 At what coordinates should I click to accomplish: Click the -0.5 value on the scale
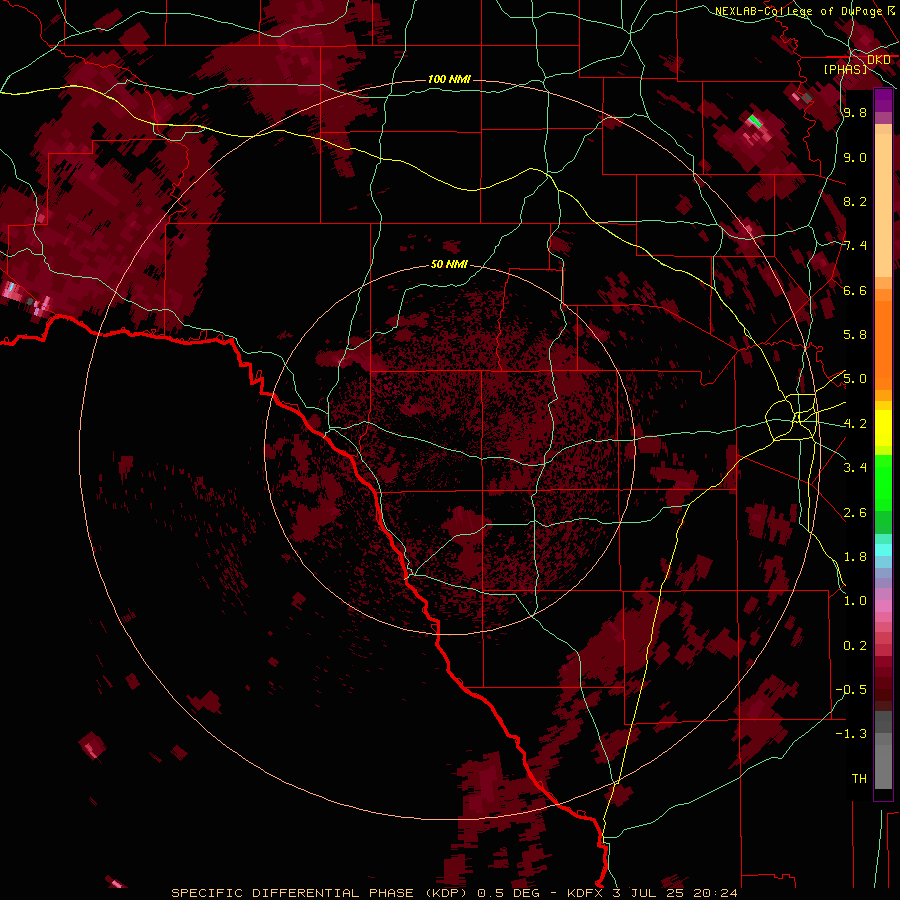point(851,689)
